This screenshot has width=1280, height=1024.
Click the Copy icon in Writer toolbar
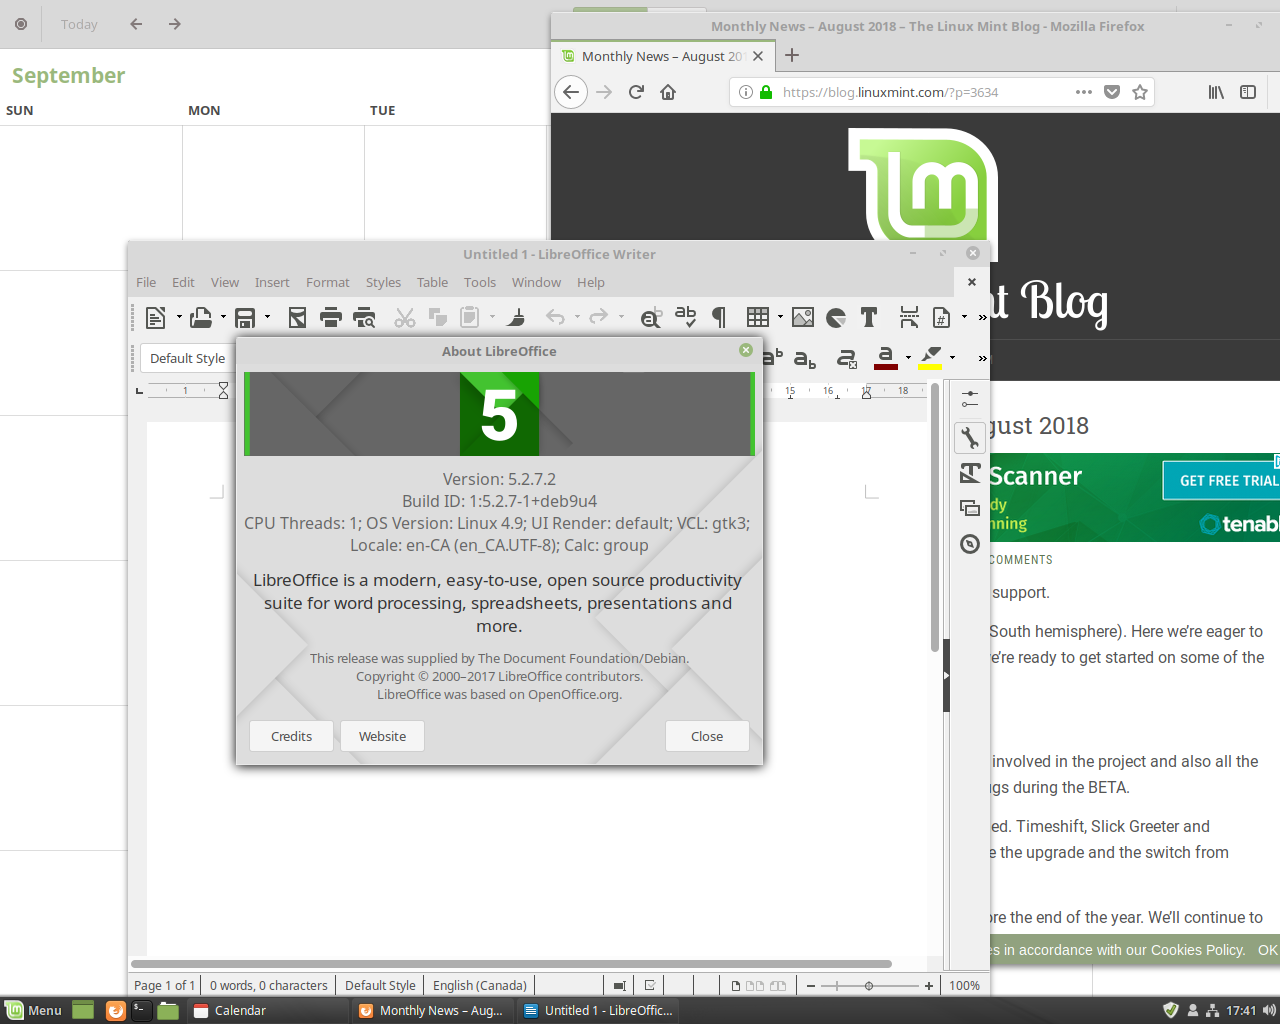[x=437, y=318]
